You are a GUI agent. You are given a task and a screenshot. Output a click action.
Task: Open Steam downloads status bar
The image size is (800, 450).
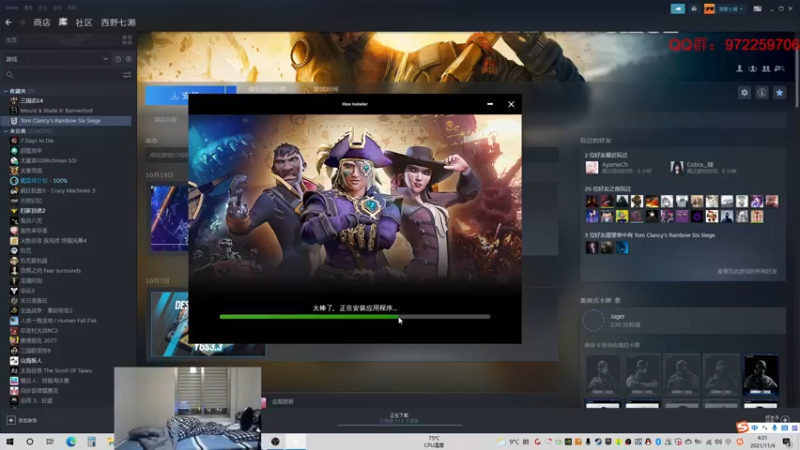(x=399, y=418)
